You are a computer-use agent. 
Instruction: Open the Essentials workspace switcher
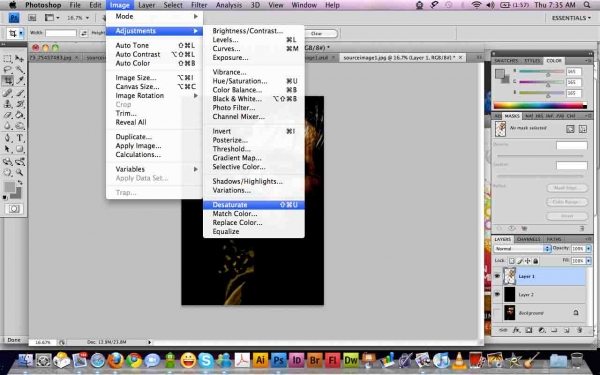571,18
